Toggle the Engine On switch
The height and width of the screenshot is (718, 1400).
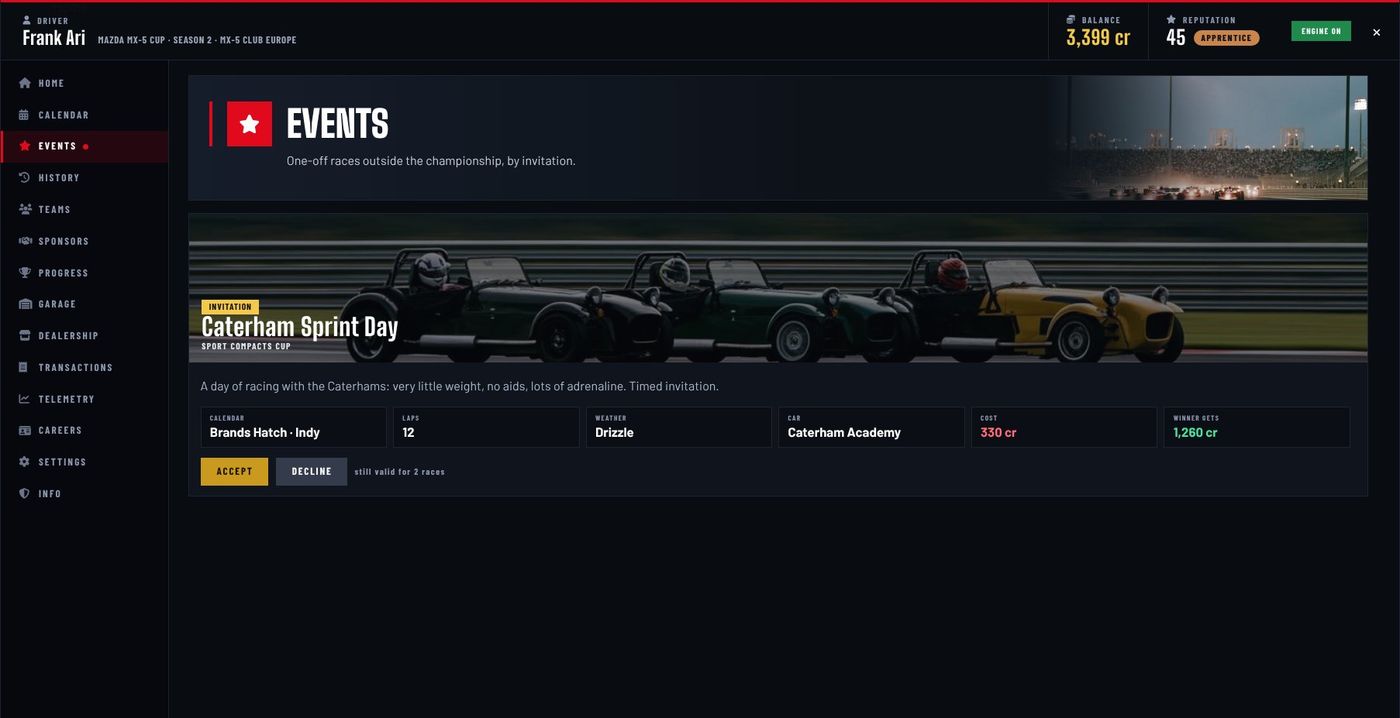pyautogui.click(x=1321, y=31)
